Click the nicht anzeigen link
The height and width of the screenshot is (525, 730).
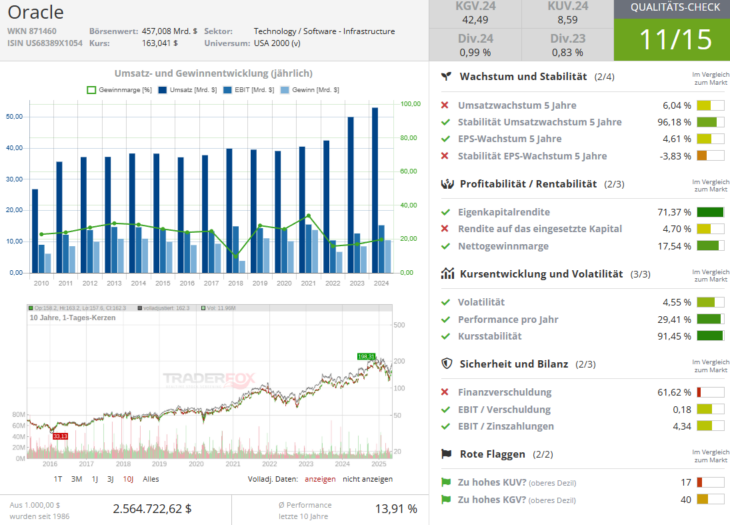(x=367, y=479)
